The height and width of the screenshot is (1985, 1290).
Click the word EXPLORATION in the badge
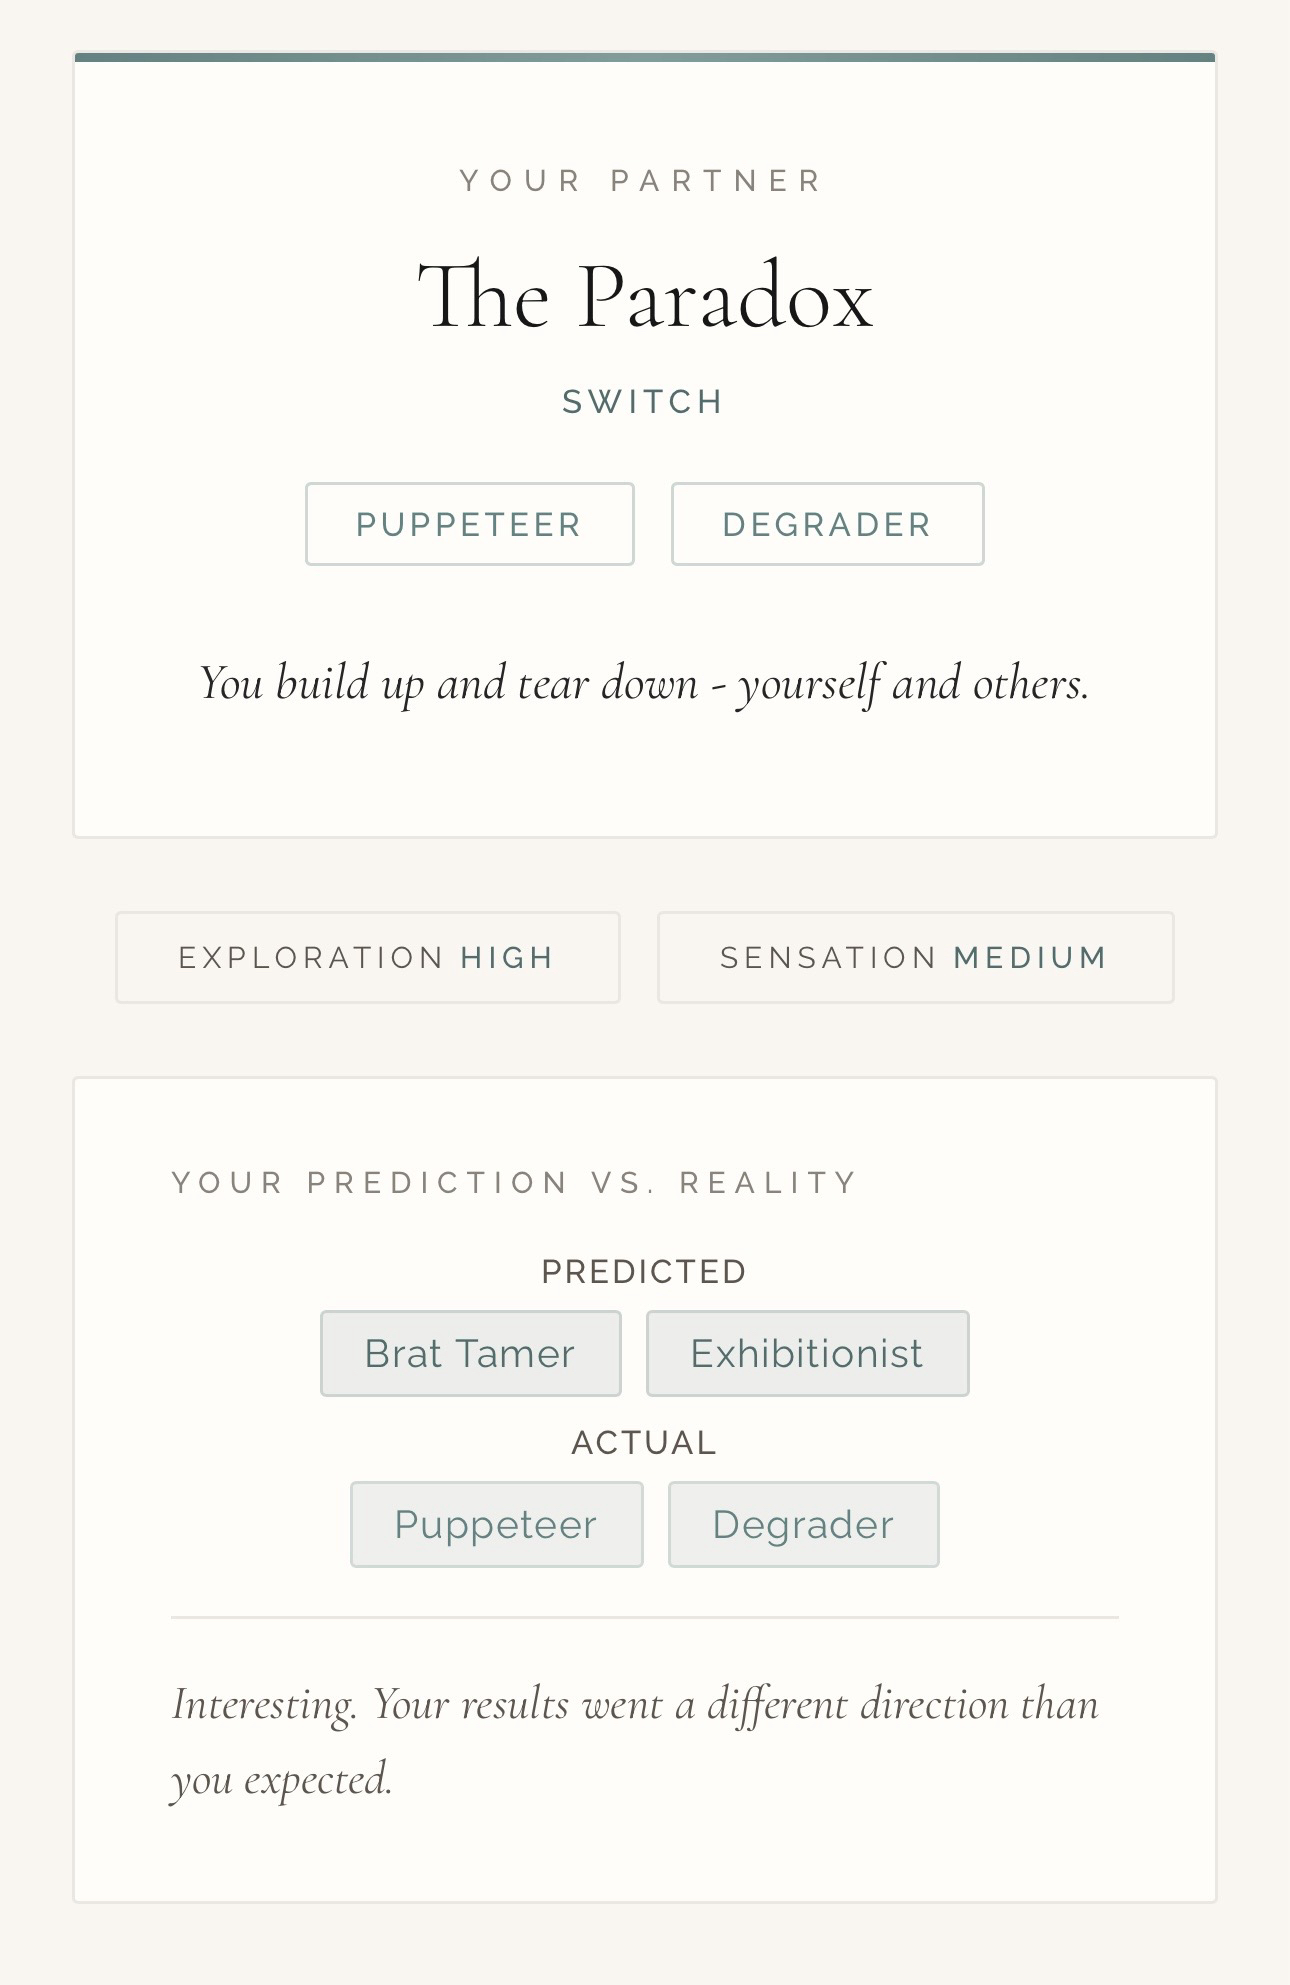[x=311, y=958]
